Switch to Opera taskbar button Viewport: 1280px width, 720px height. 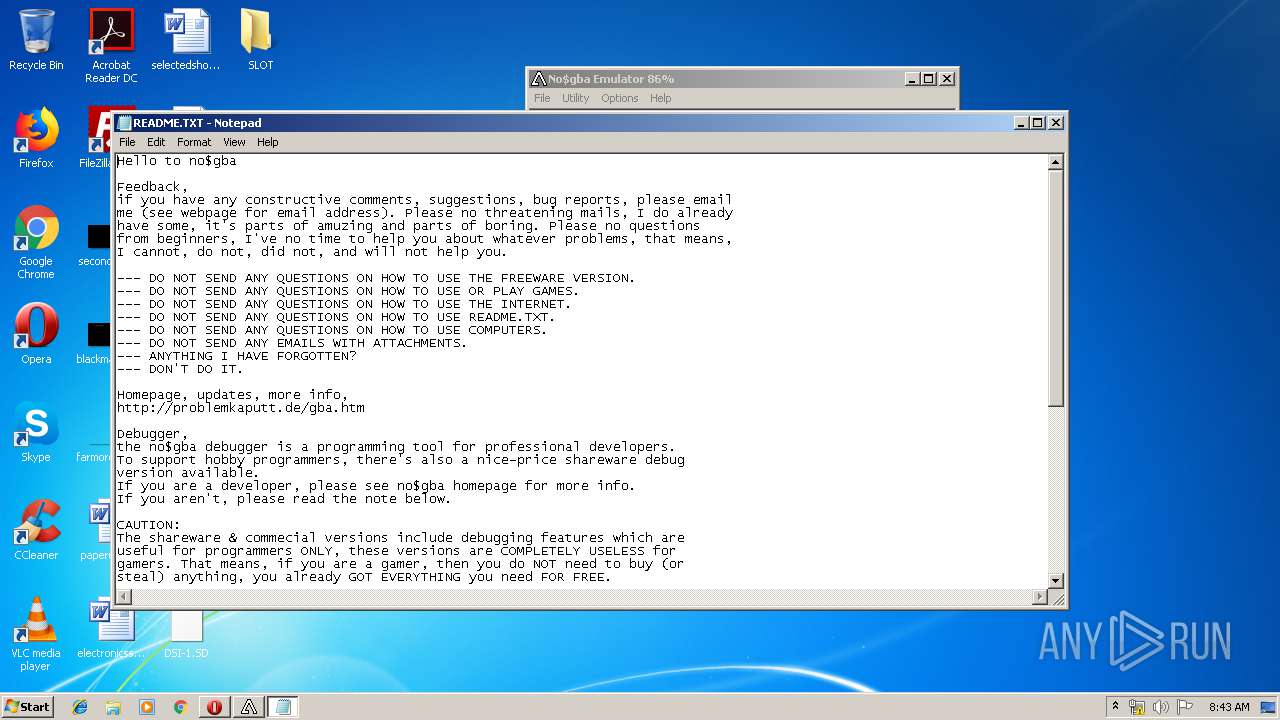tap(214, 707)
